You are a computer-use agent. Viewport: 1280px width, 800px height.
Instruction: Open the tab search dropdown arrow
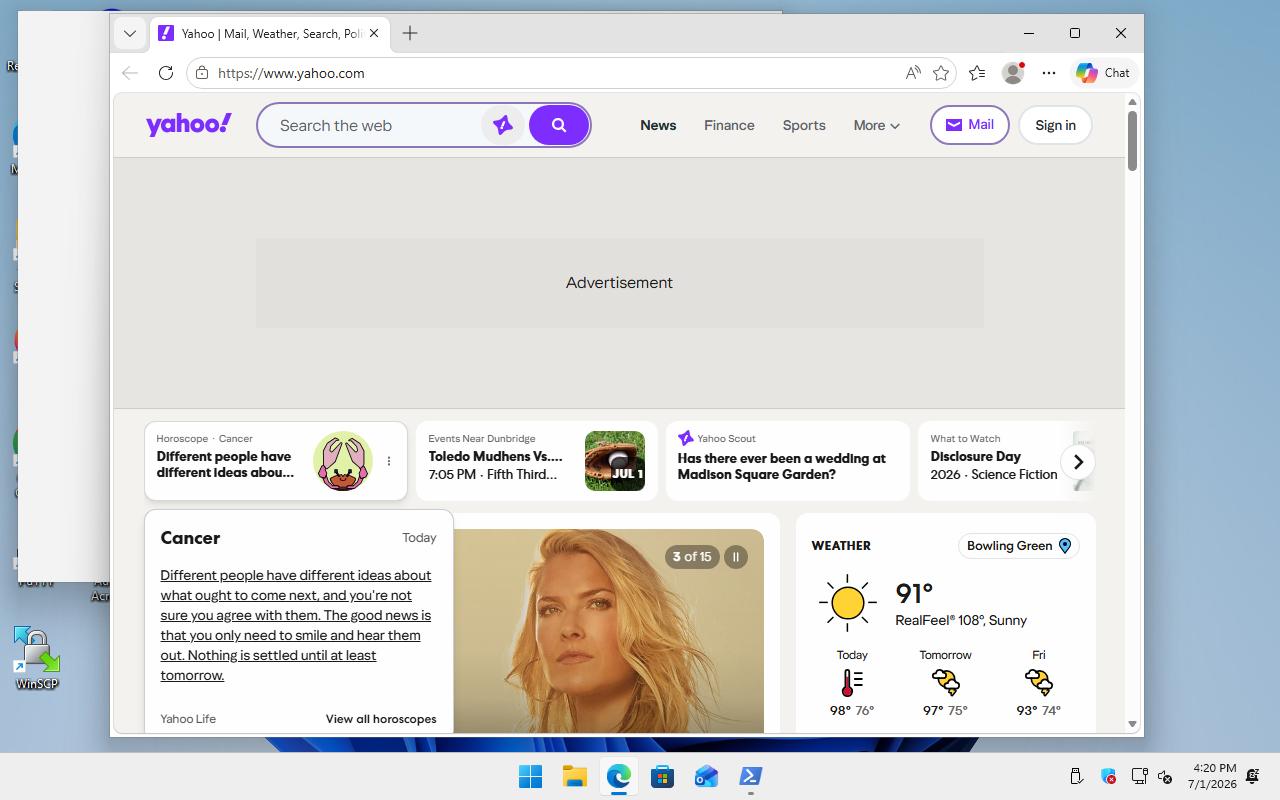[x=130, y=33]
